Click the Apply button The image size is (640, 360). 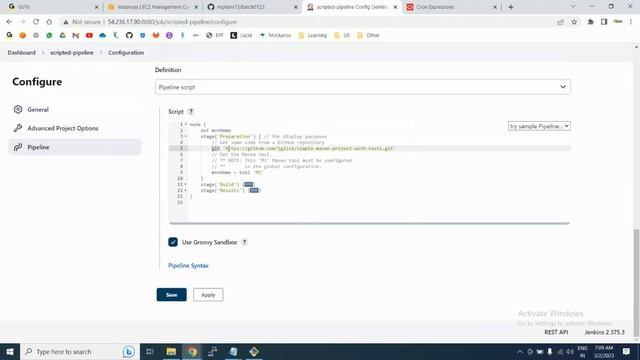point(208,295)
